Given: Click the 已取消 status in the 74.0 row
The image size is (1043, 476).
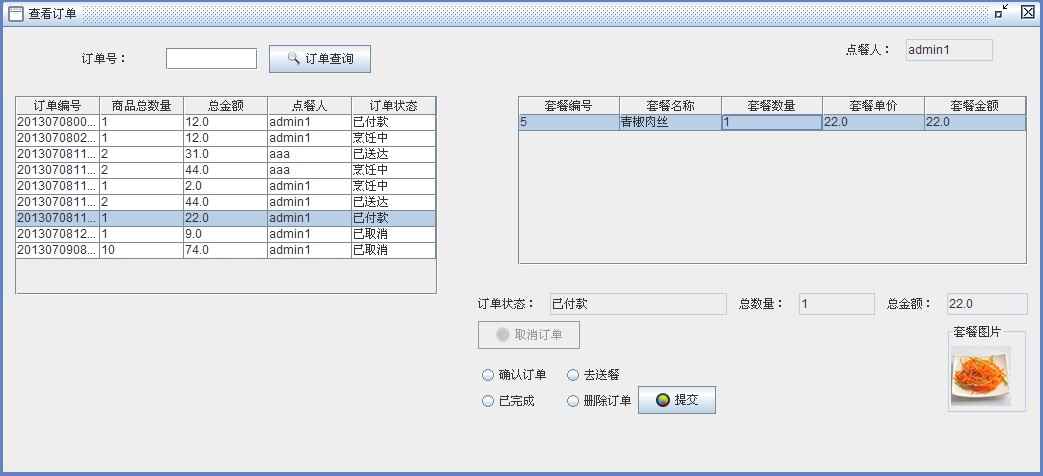Looking at the screenshot, I should [x=394, y=250].
